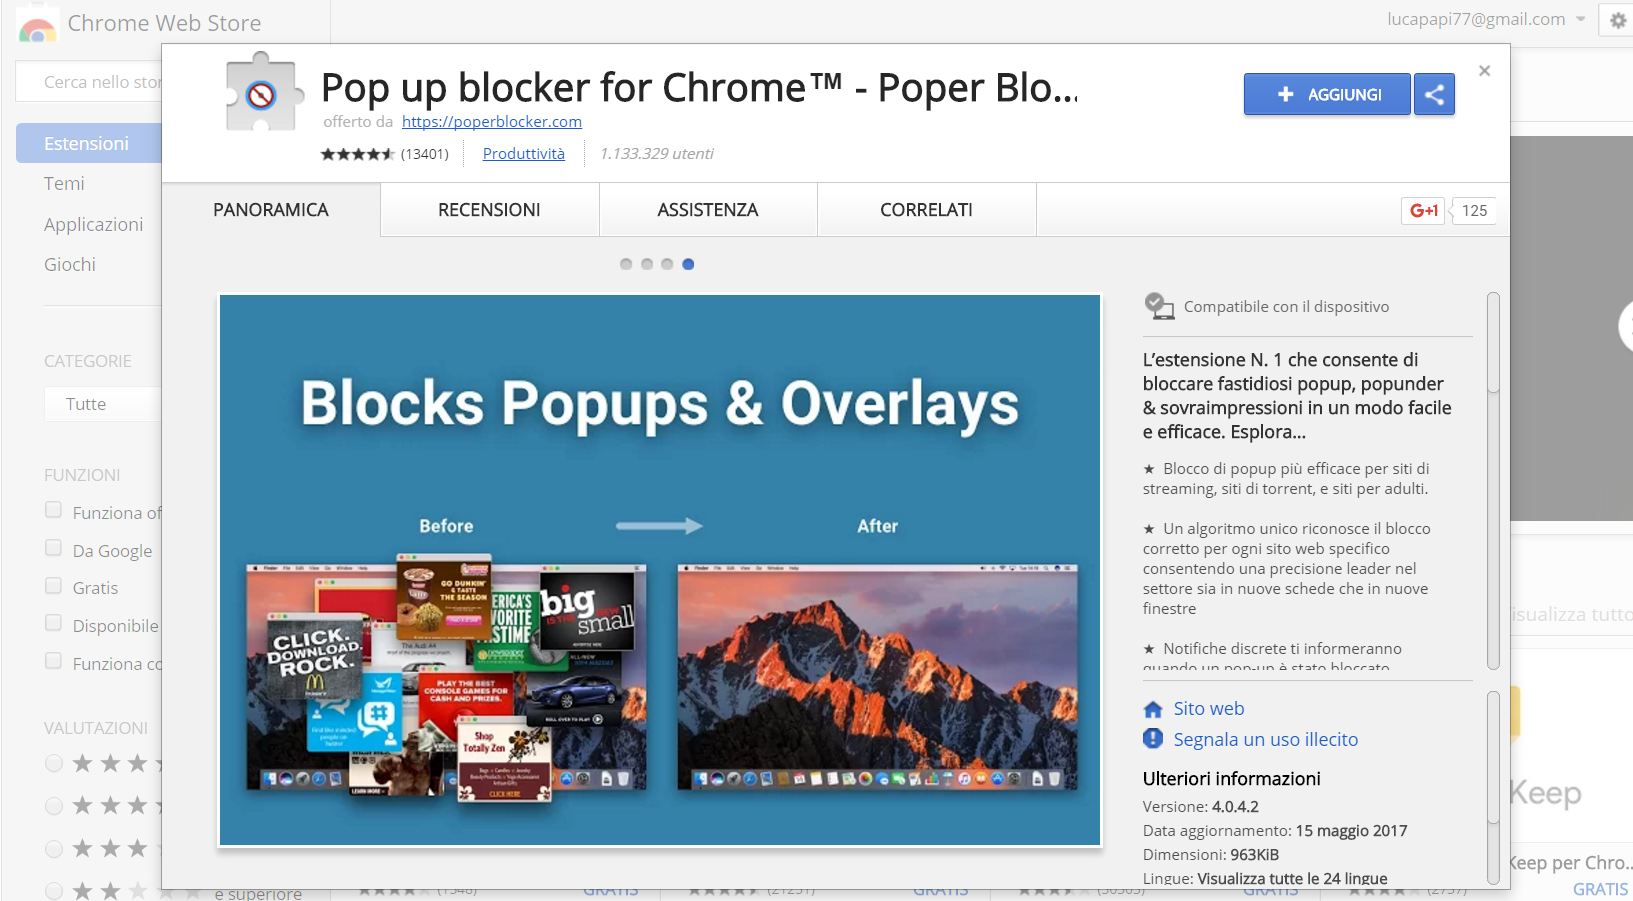Show the third screenshot slide dot
Viewport: 1633px width, 901px height.
667,264
